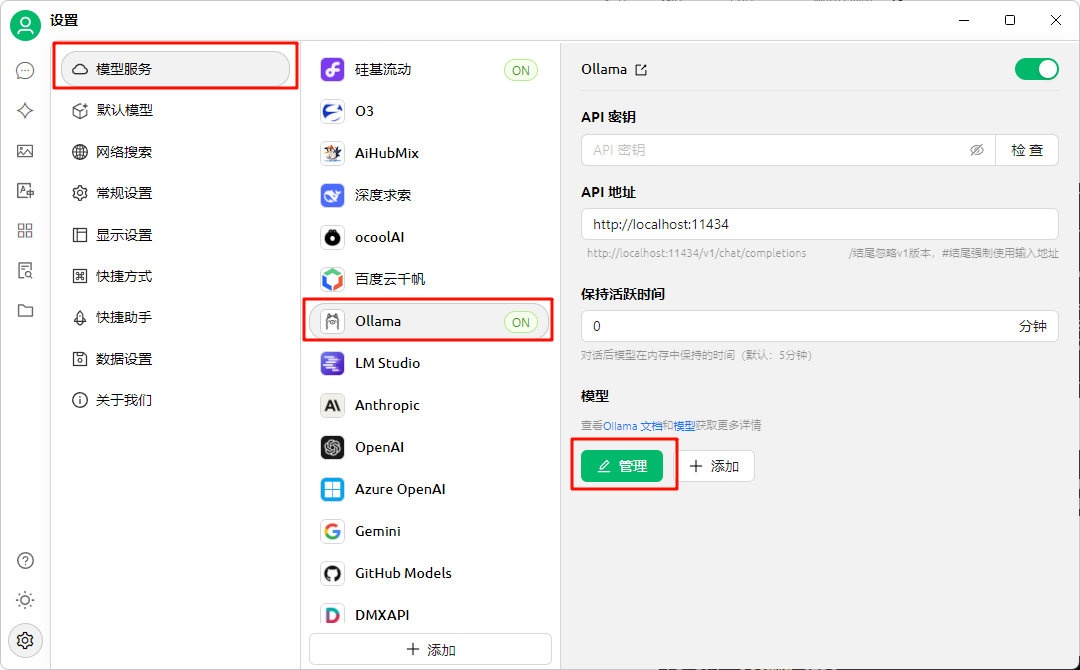Open the user avatar profile
Image resolution: width=1080 pixels, height=670 pixels.
click(x=25, y=25)
